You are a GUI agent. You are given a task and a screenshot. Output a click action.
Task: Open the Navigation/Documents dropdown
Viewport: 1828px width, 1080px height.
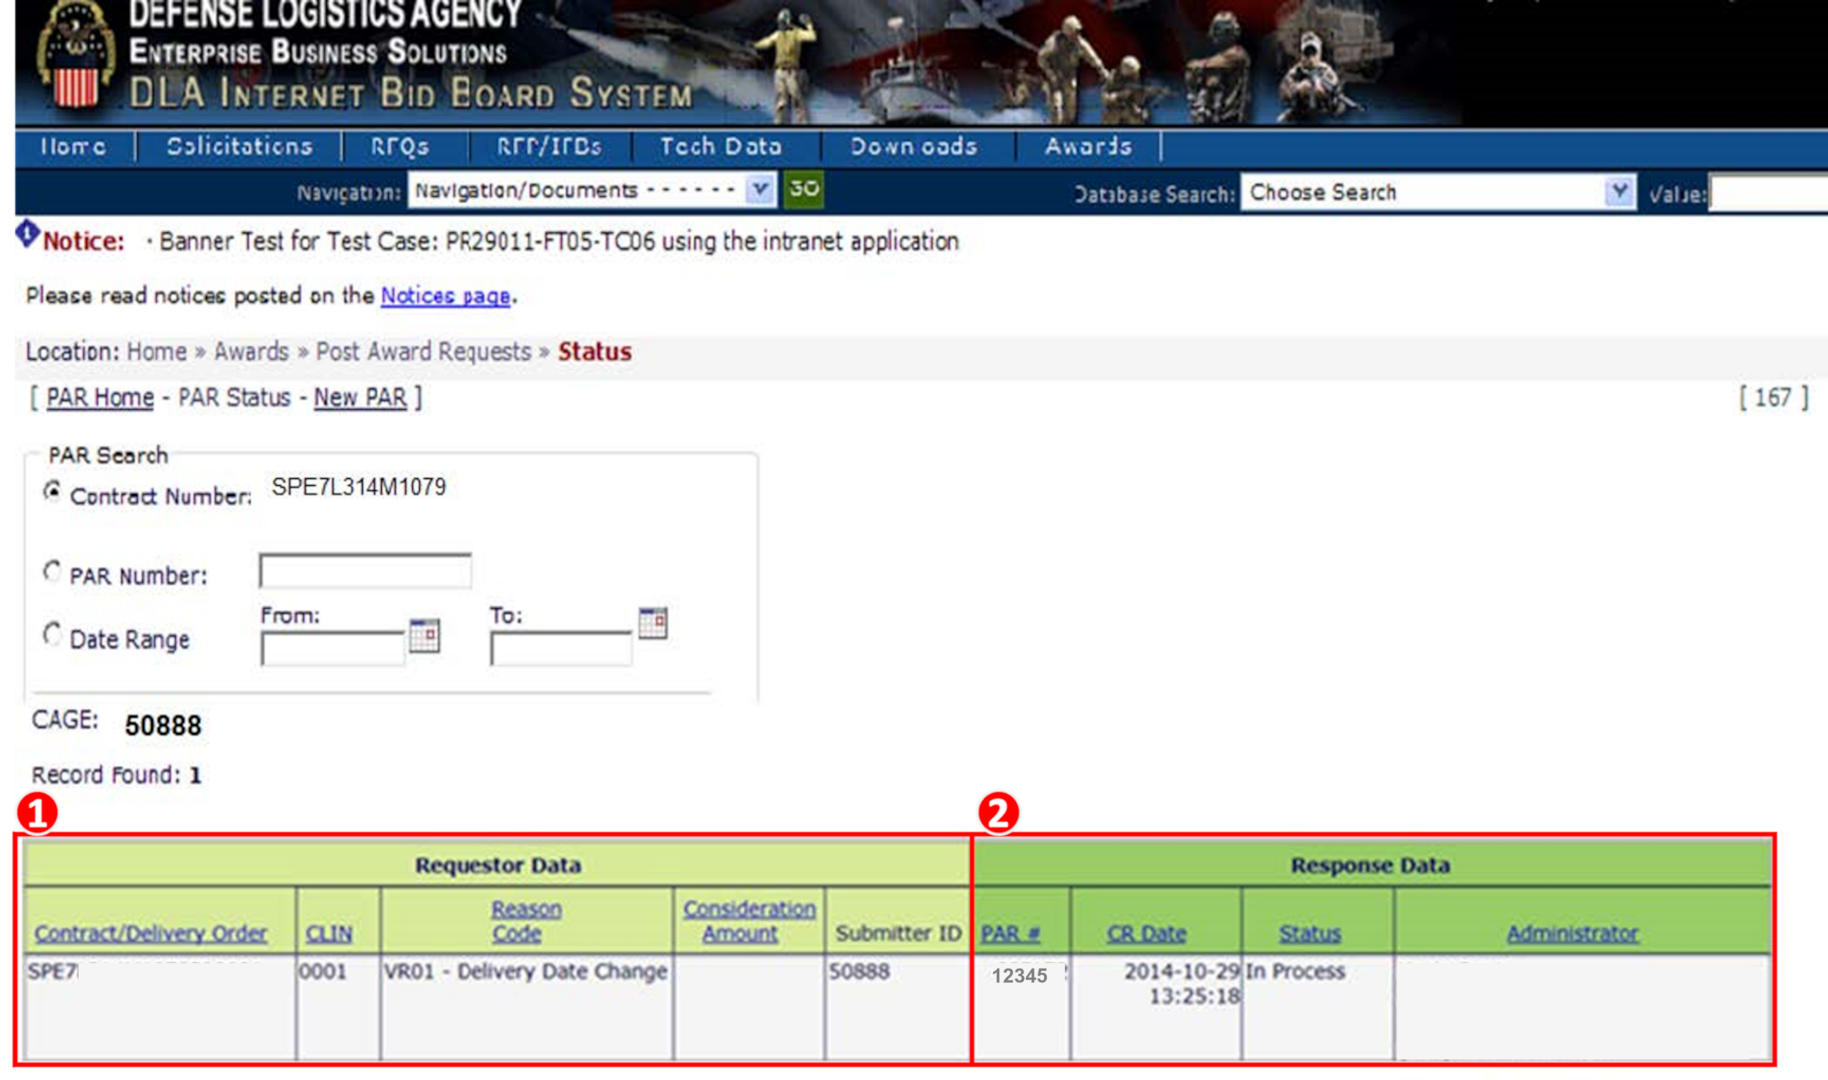592,190
